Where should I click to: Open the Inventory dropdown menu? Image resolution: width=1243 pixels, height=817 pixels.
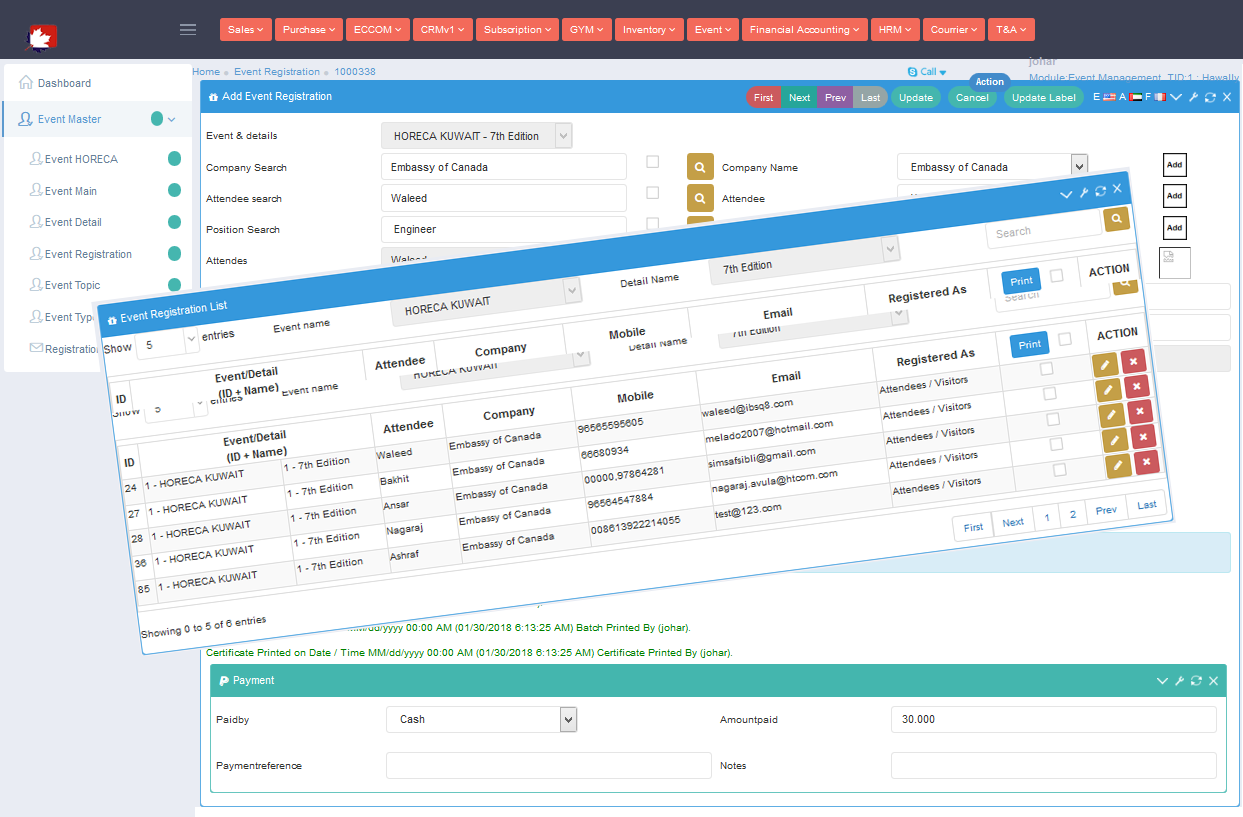[649, 30]
